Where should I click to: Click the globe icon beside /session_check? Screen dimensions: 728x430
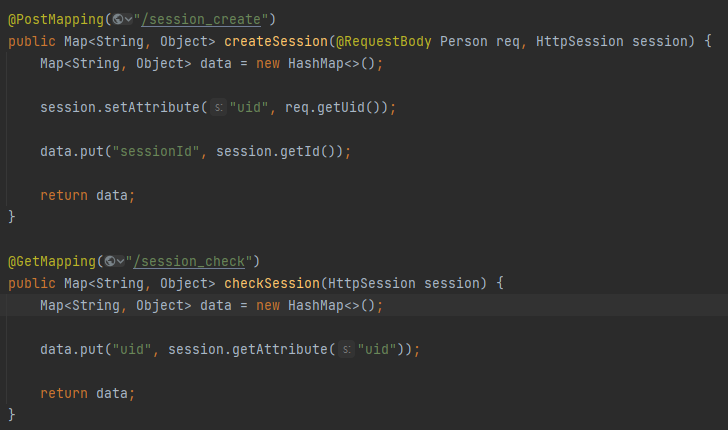tap(110, 261)
